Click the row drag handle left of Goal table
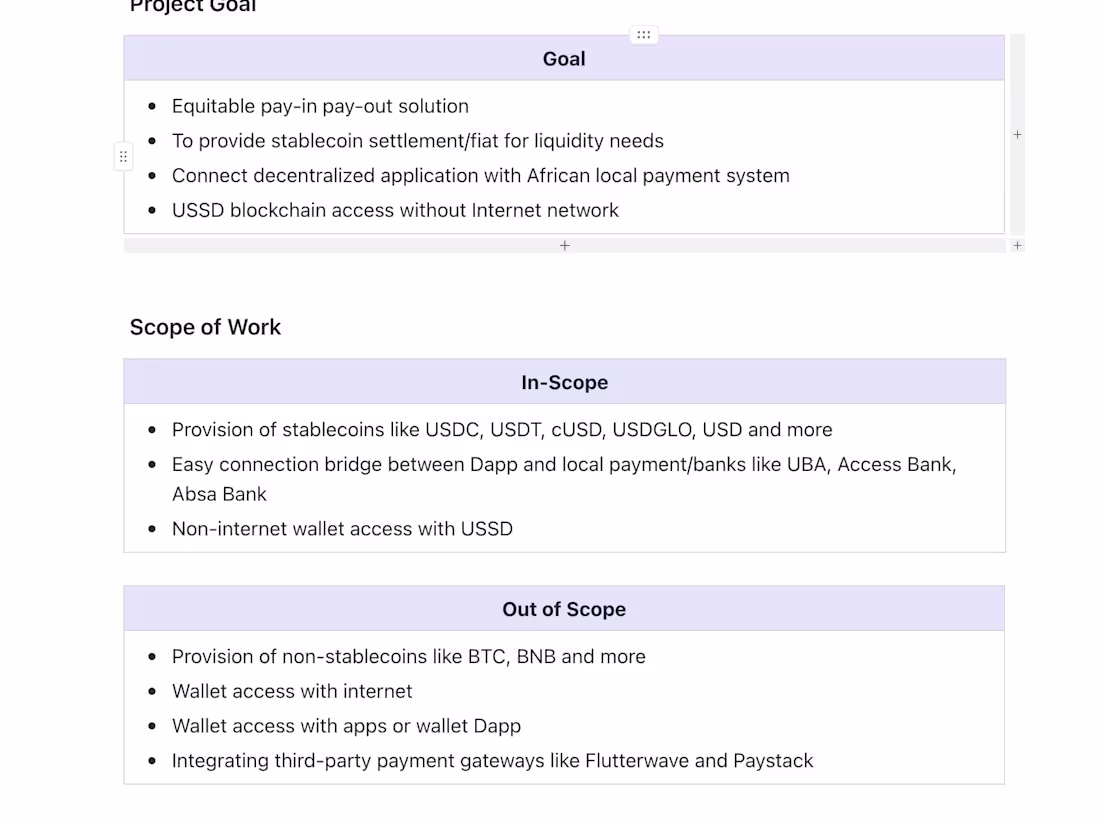The width and height of the screenshot is (1100, 825). point(123,157)
